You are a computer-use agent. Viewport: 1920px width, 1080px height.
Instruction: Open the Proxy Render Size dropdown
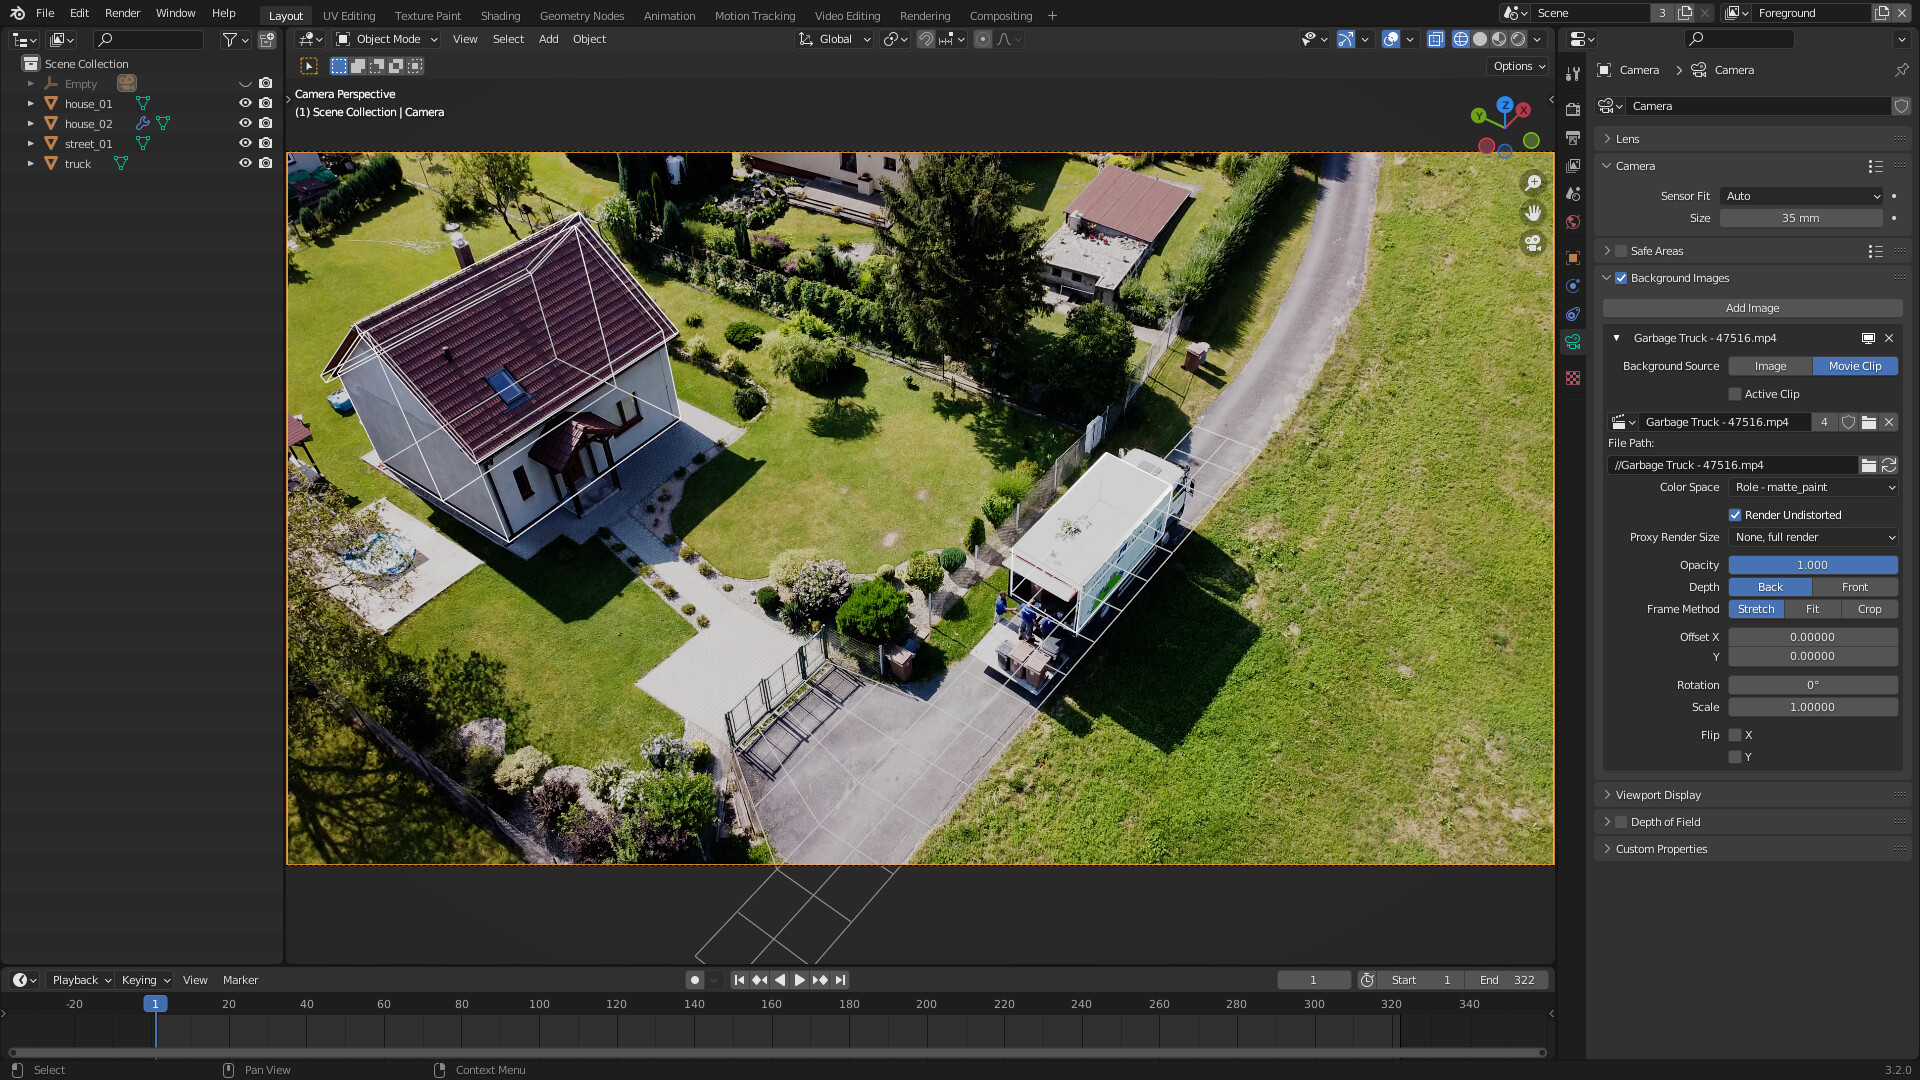[x=1812, y=537]
